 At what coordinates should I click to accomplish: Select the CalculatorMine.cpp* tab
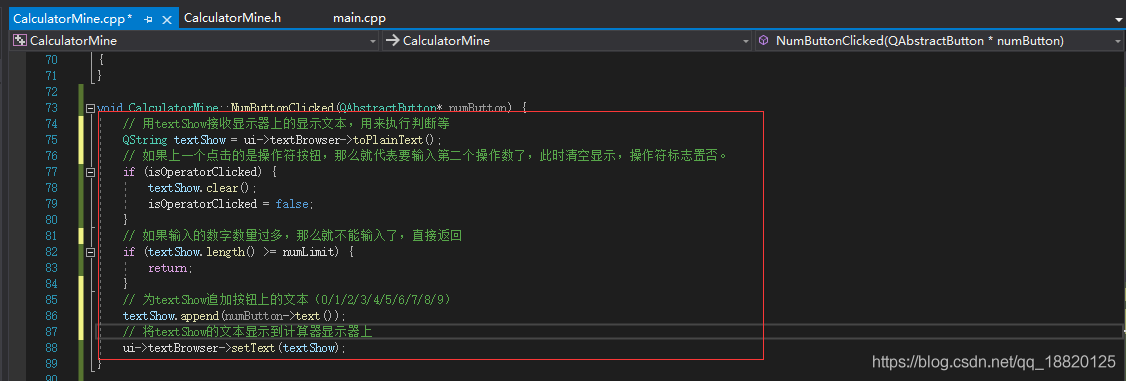click(x=73, y=18)
